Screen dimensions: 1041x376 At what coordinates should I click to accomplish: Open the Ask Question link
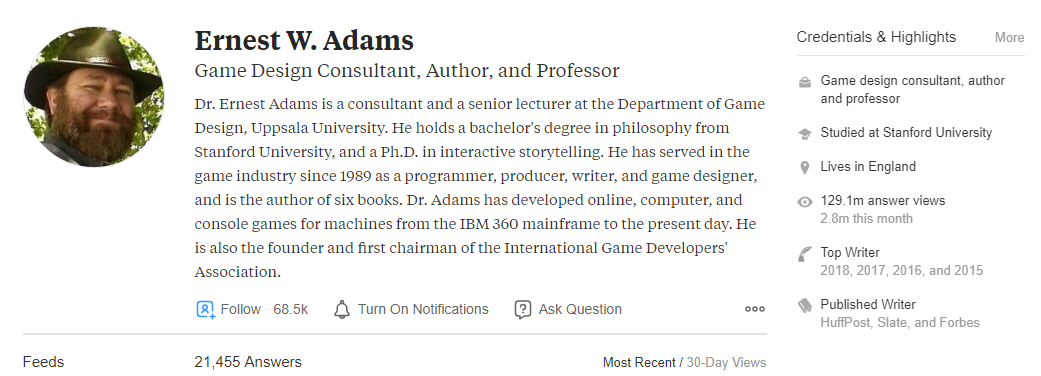coord(580,310)
